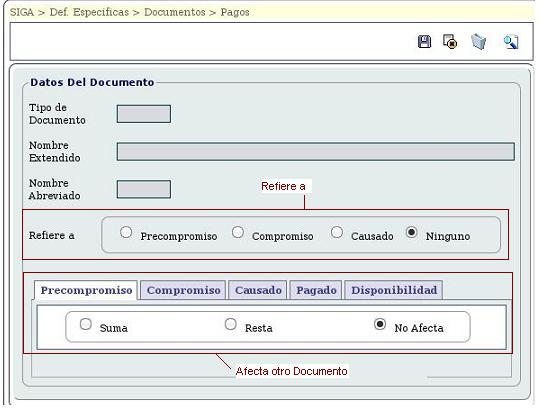Click the Nombre Abreviado input field

(144, 189)
